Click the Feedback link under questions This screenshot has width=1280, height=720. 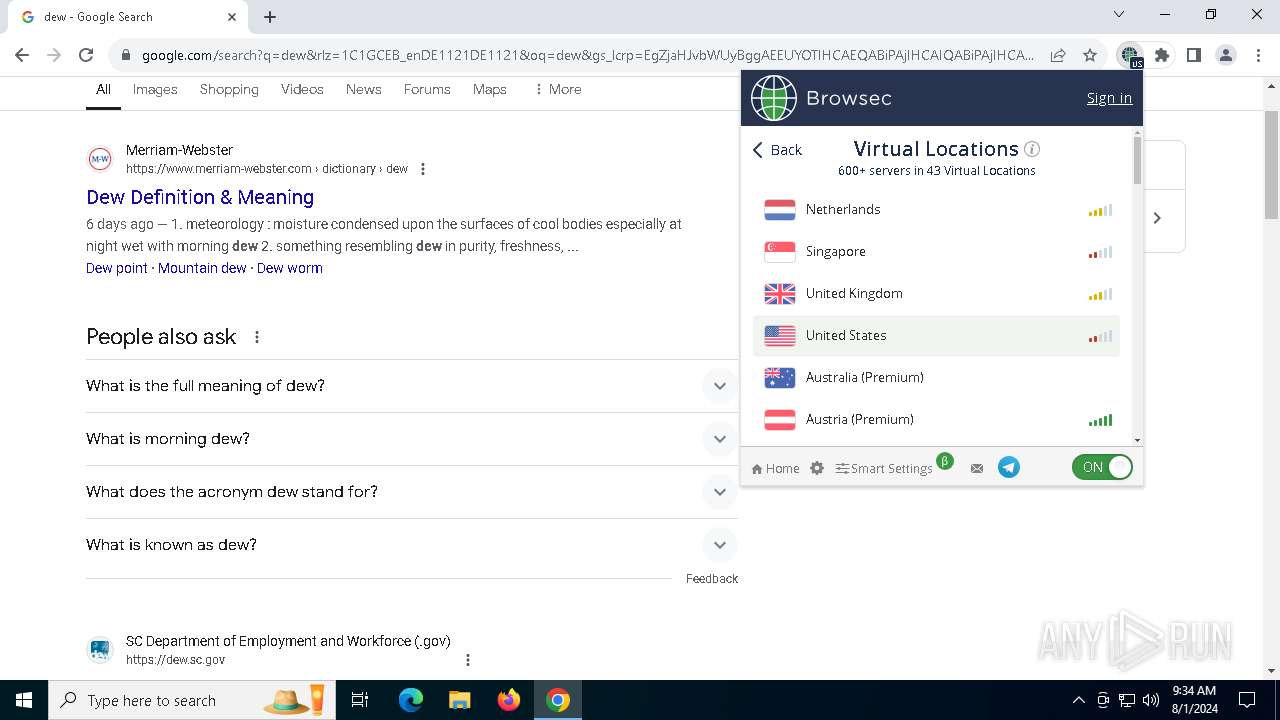point(712,579)
